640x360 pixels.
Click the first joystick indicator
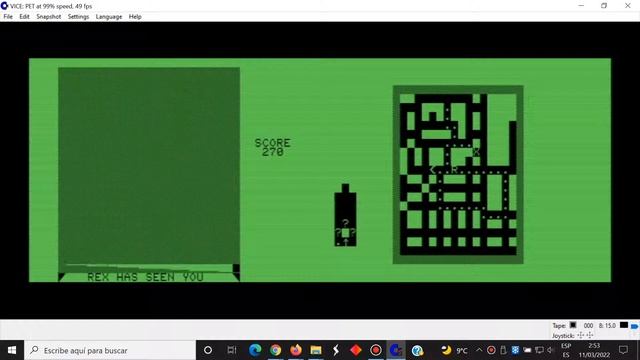(581, 336)
